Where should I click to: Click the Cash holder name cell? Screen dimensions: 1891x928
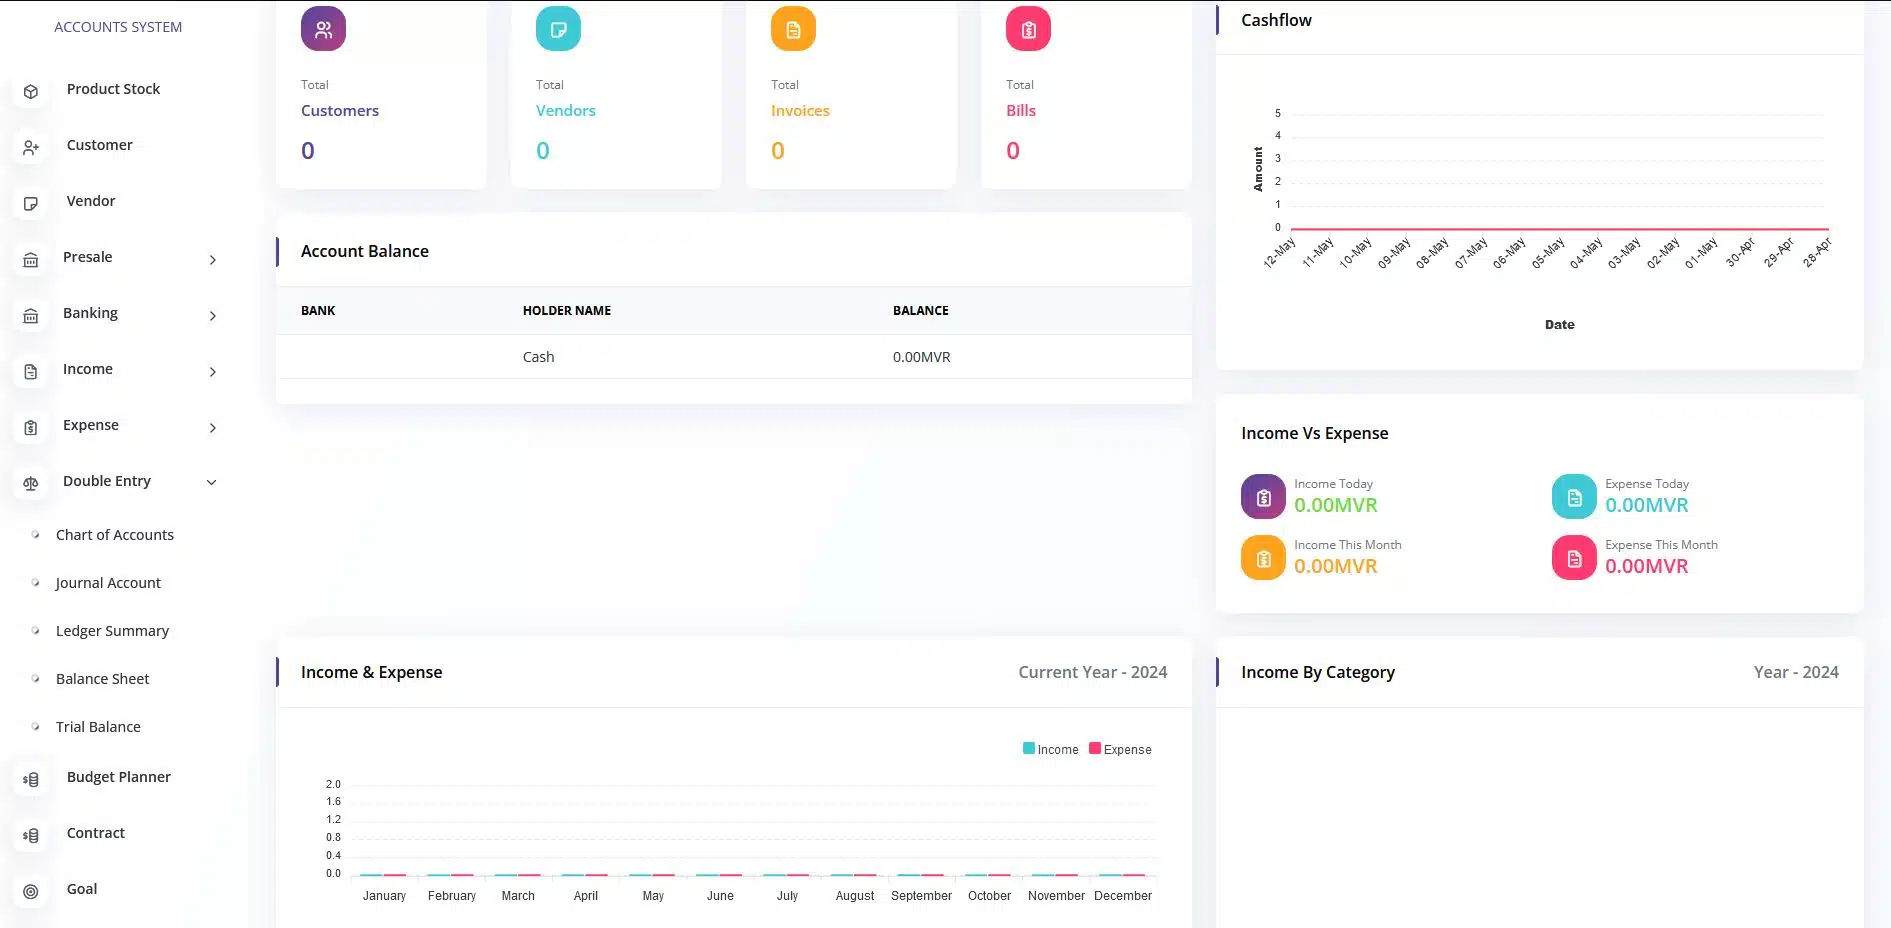(538, 357)
